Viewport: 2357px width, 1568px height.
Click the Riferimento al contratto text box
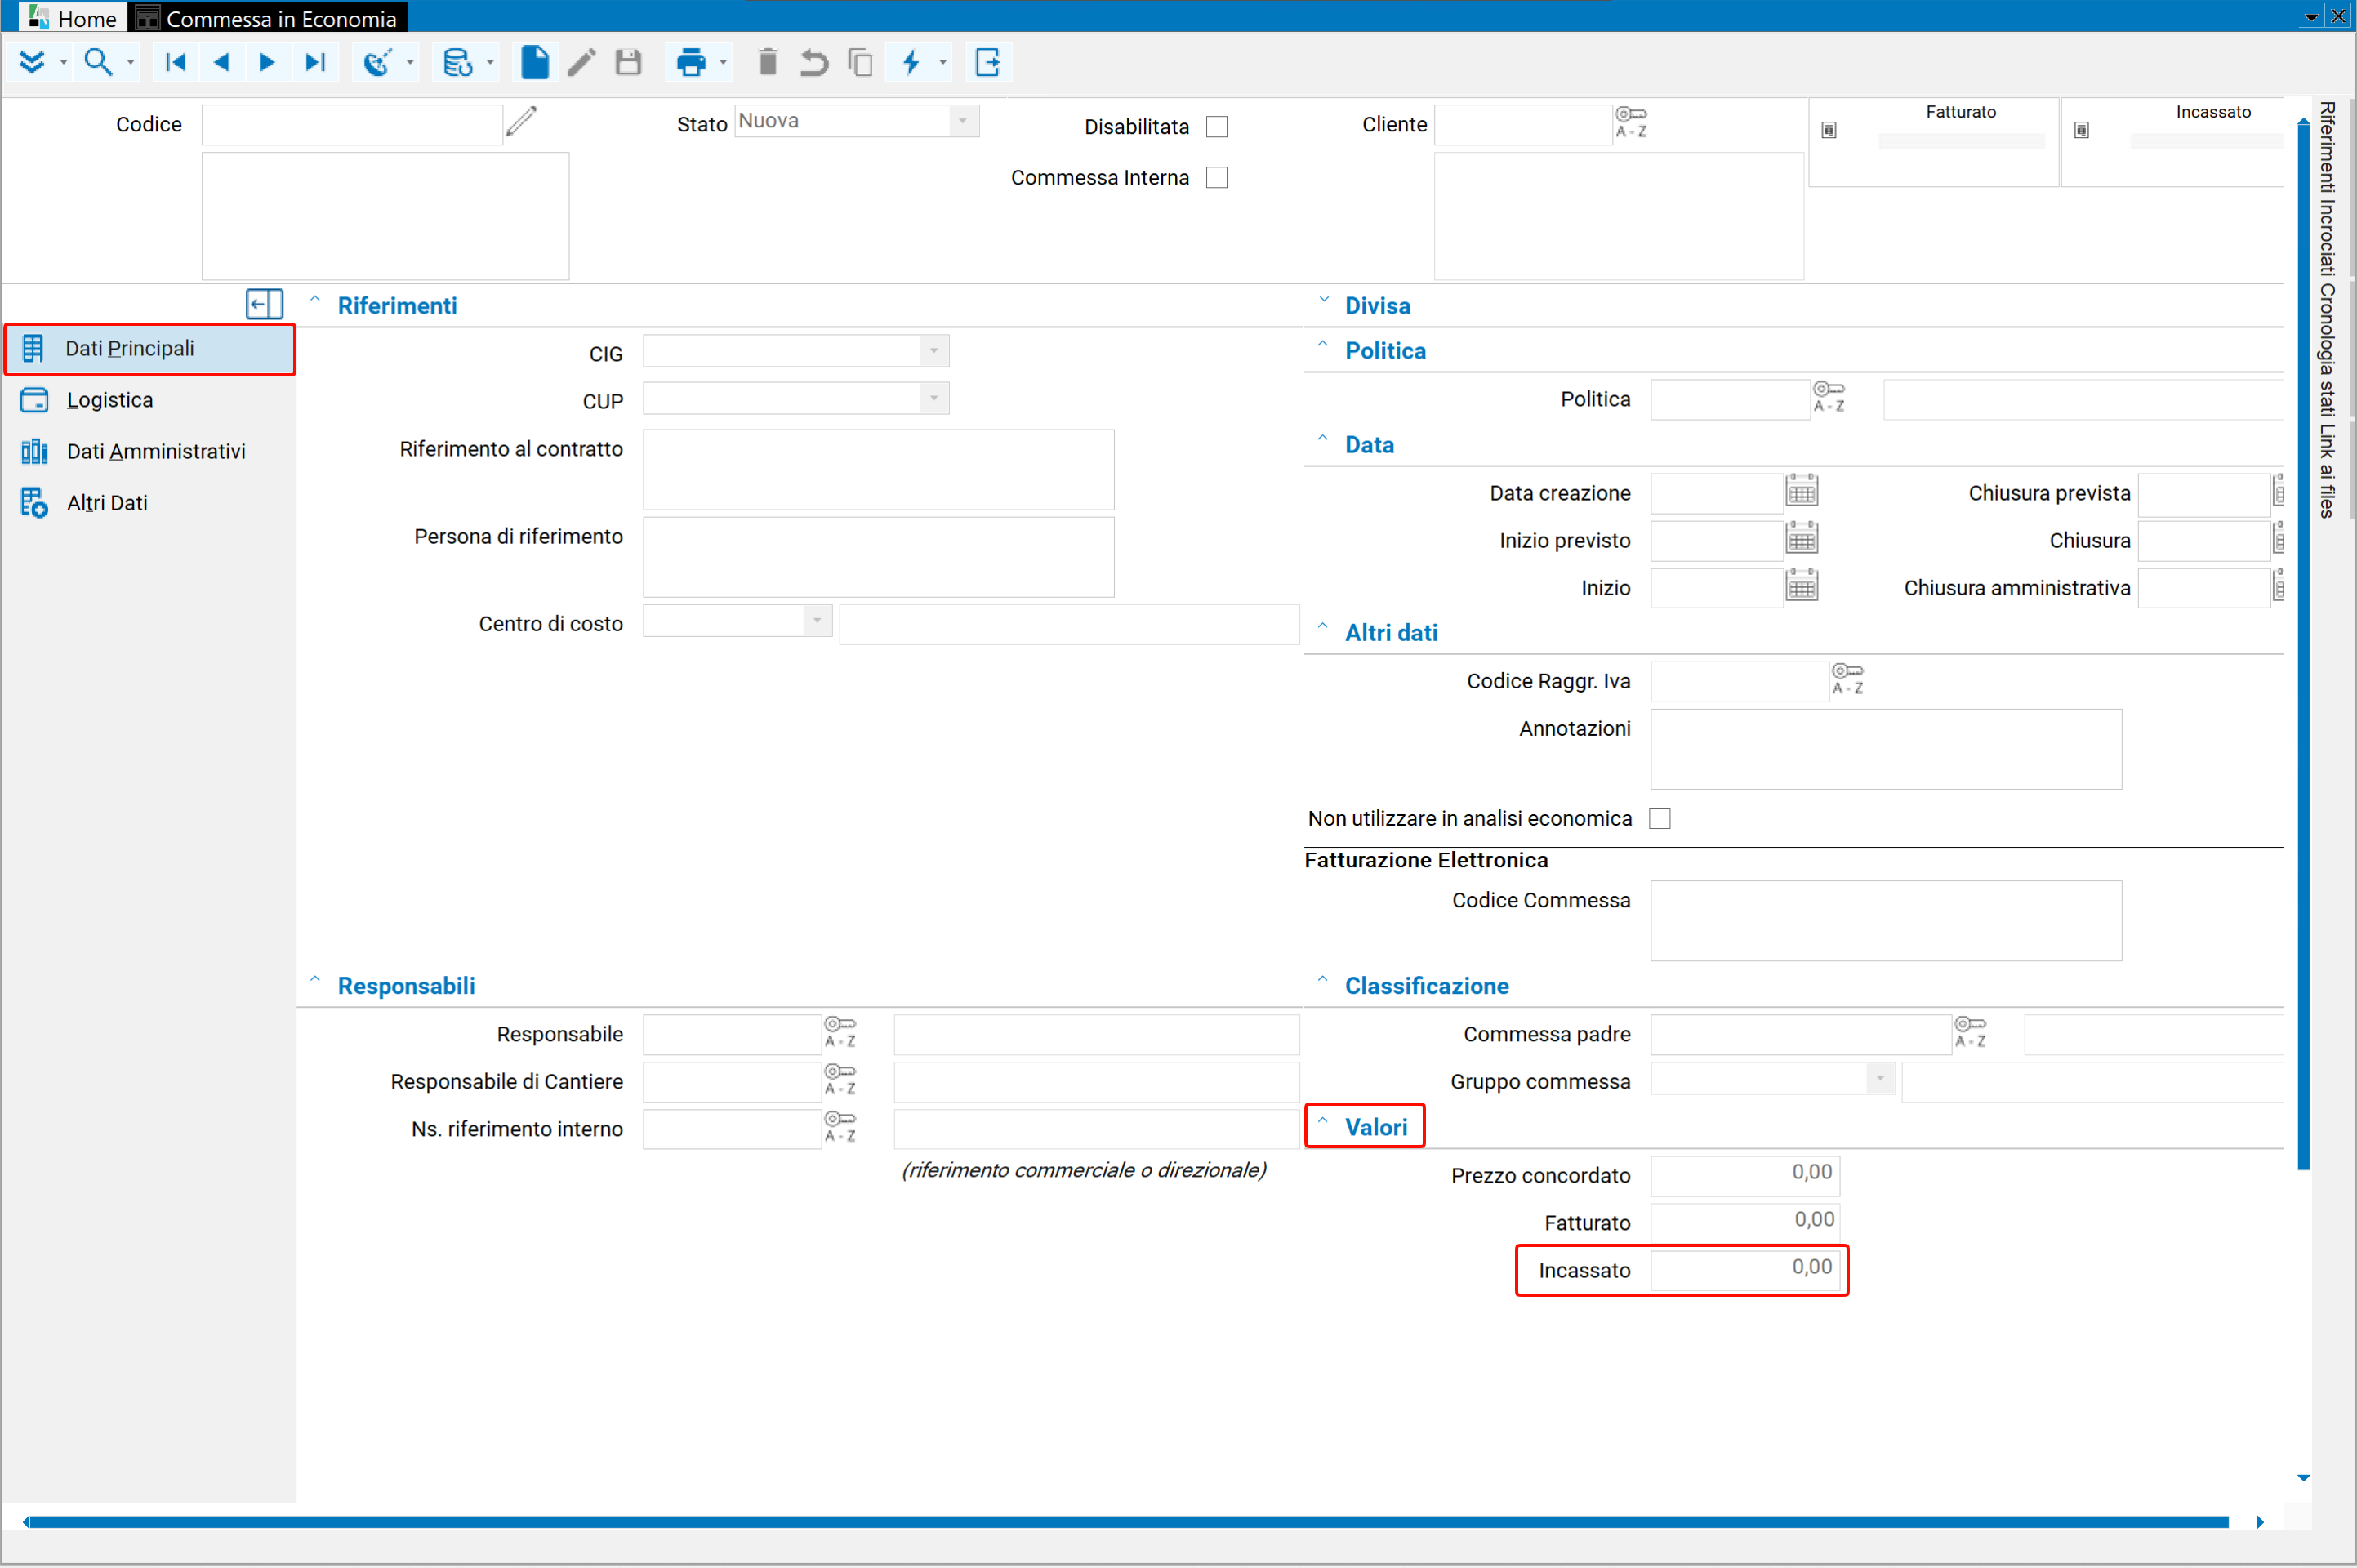pos(878,469)
